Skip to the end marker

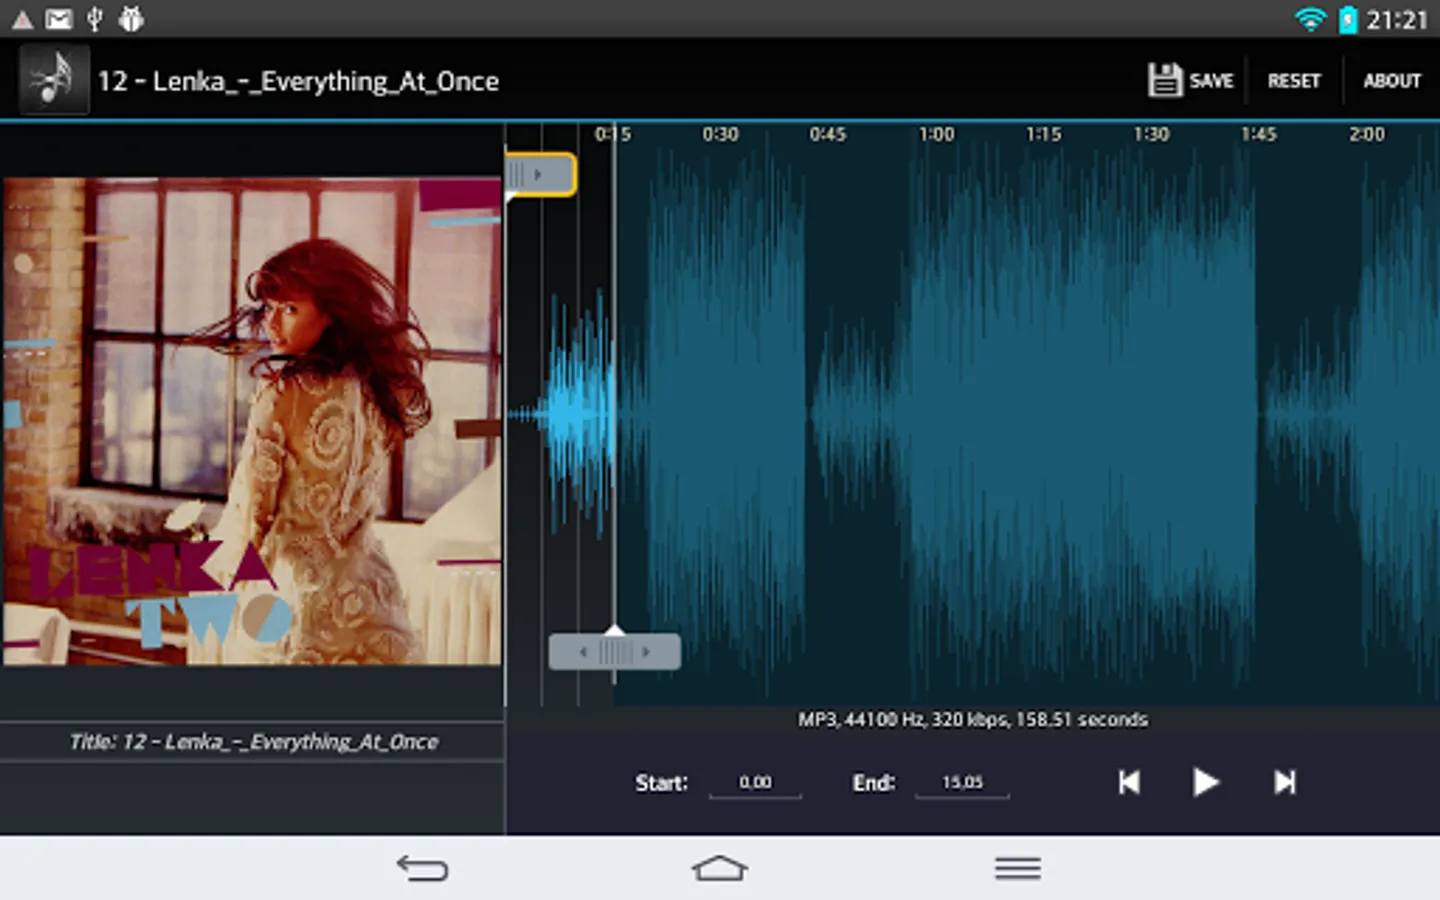click(1285, 782)
